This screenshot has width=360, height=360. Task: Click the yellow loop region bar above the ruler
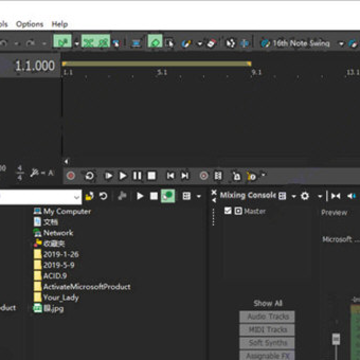tap(156, 64)
